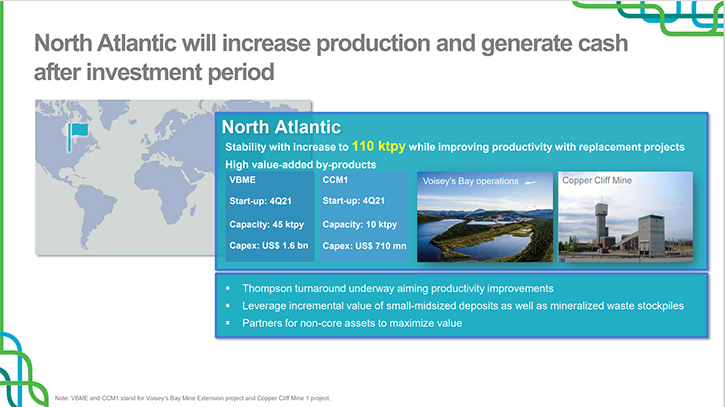The height and width of the screenshot is (407, 725).
Task: Click the Copper Cliff Mine photo
Action: pyautogui.click(x=626, y=217)
